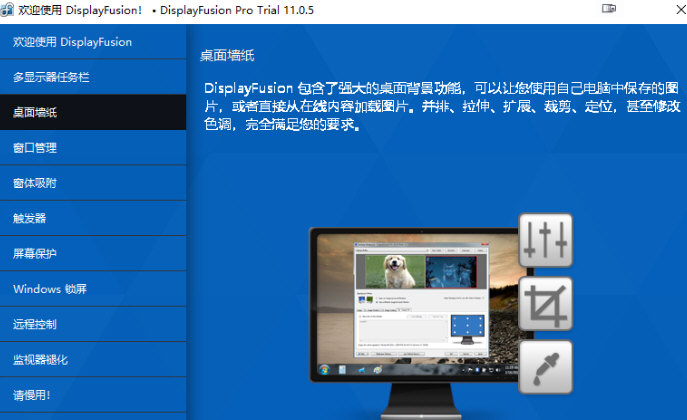Click the 桌面墙纸 heading text
This screenshot has height=420, width=687.
click(227, 56)
